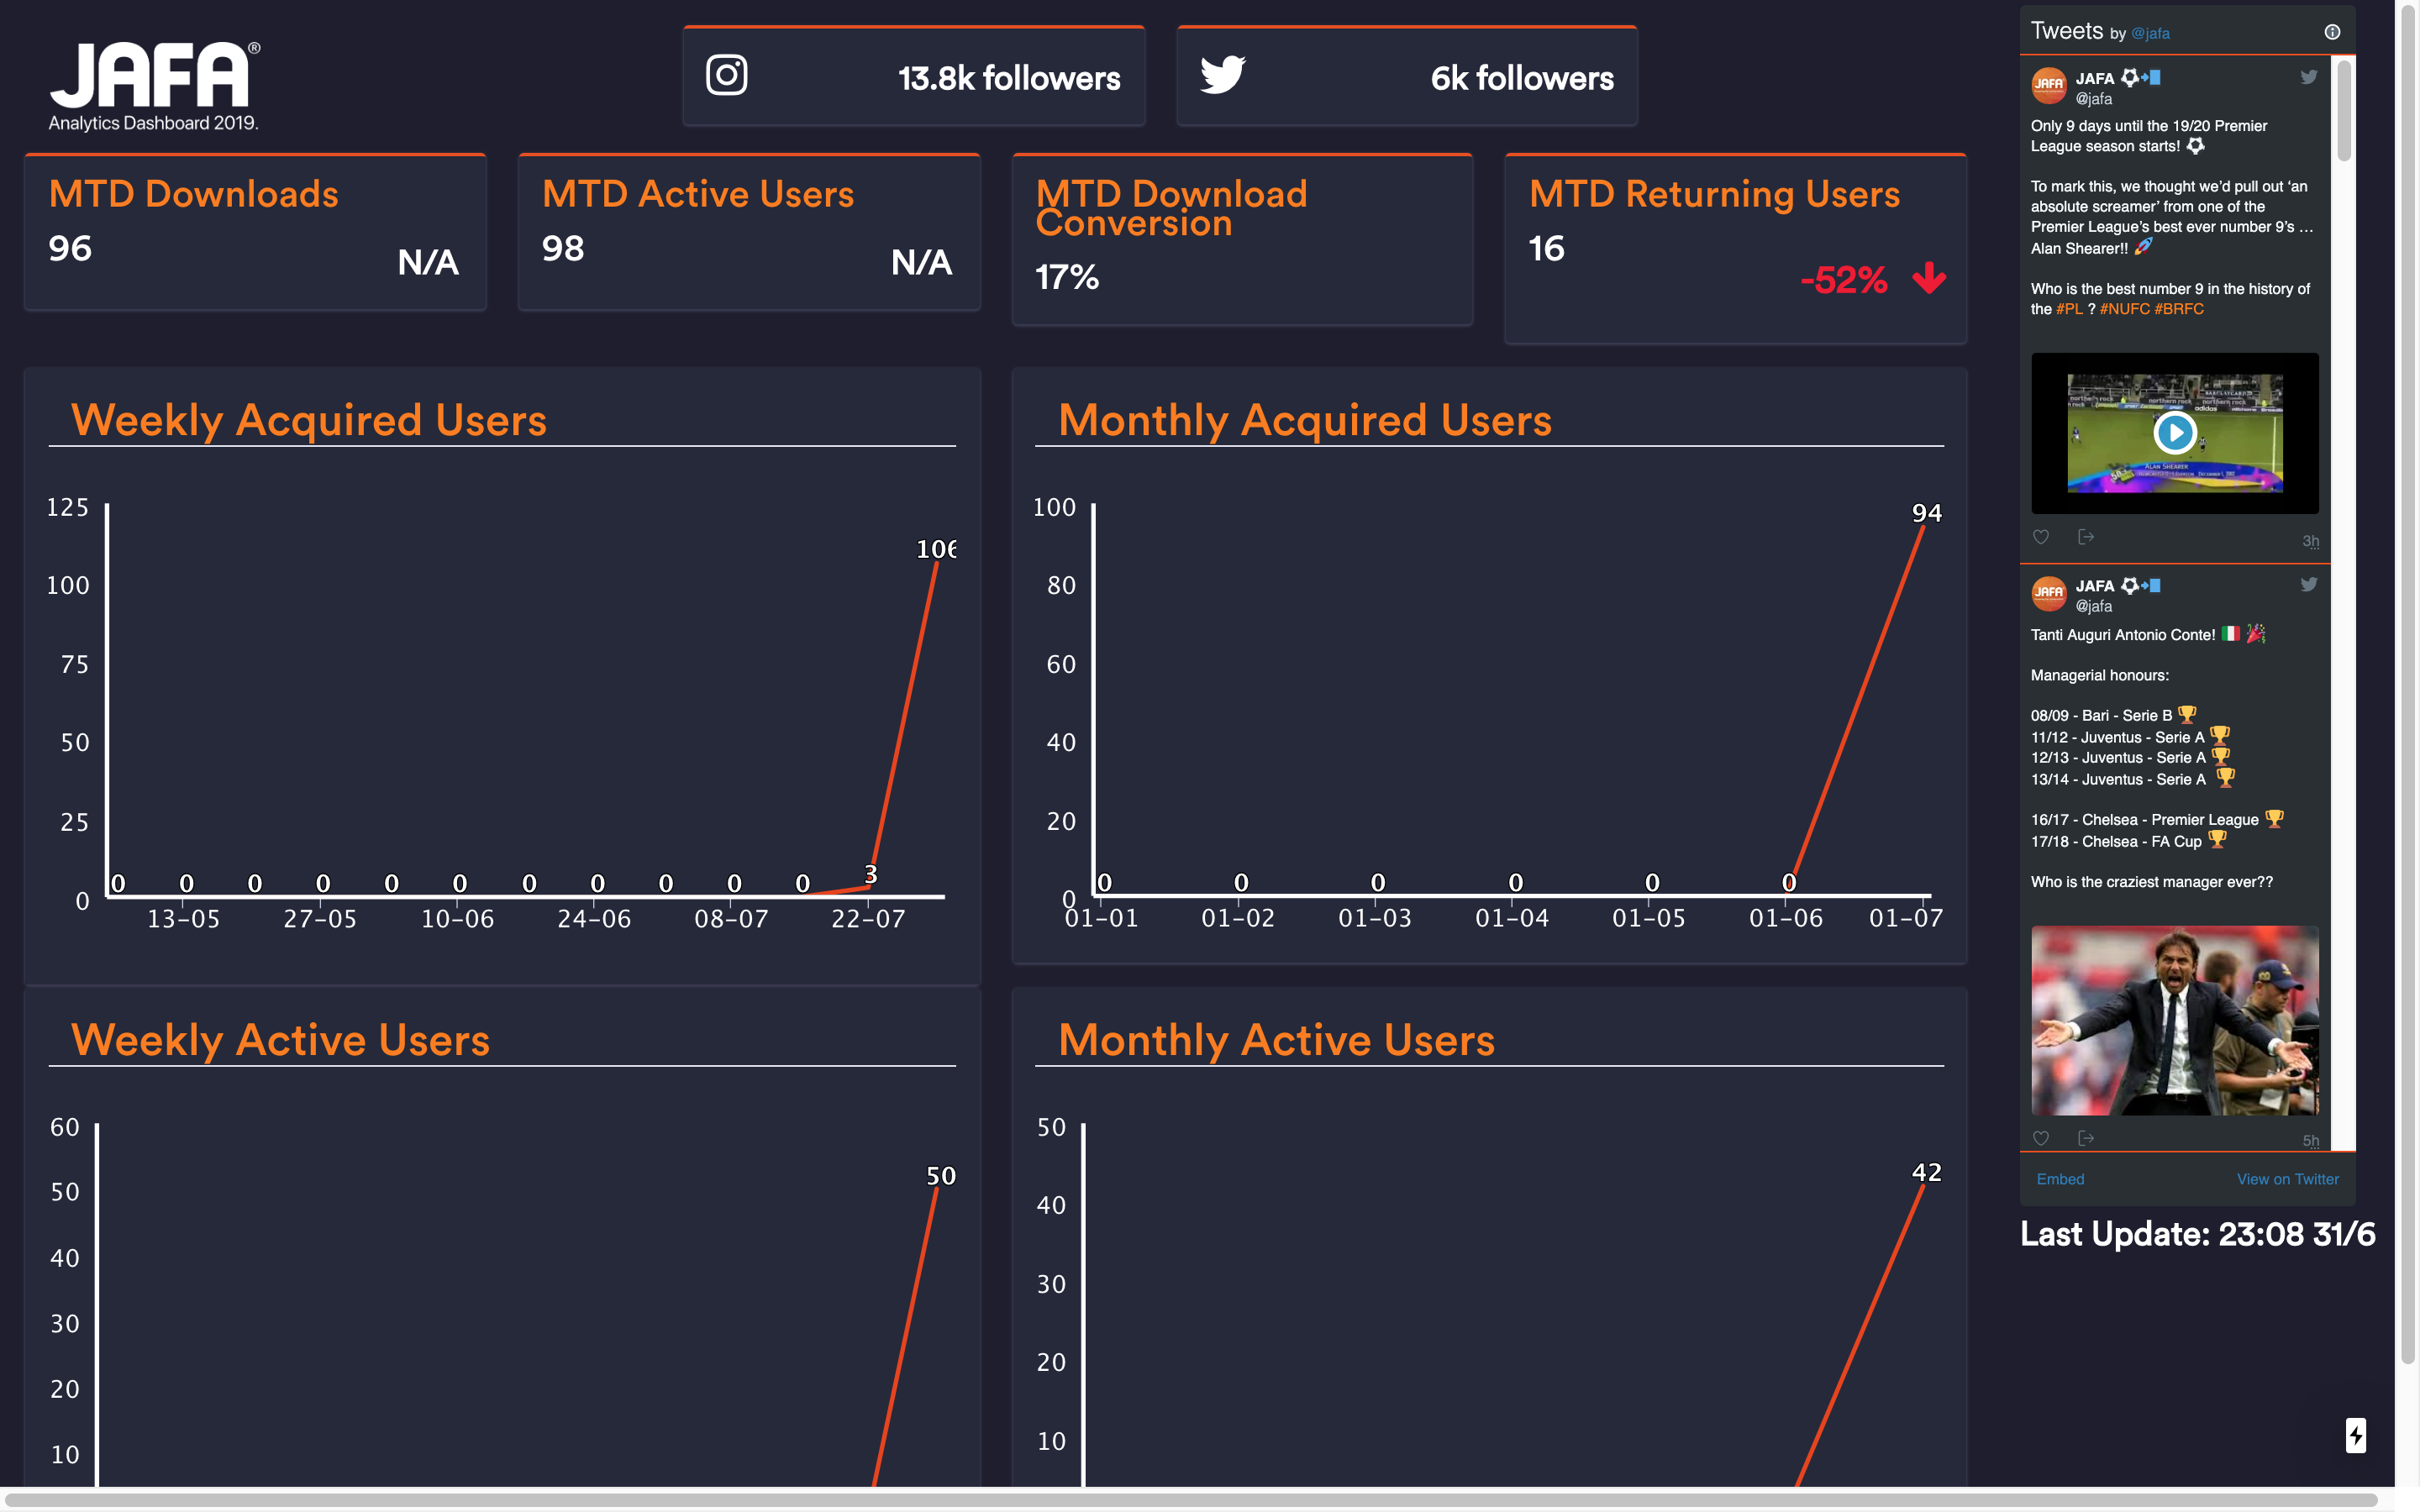Viewport: 2420px width, 1512px height.
Task: Open the @jafa handle in Tweets header
Action: point(2150,33)
